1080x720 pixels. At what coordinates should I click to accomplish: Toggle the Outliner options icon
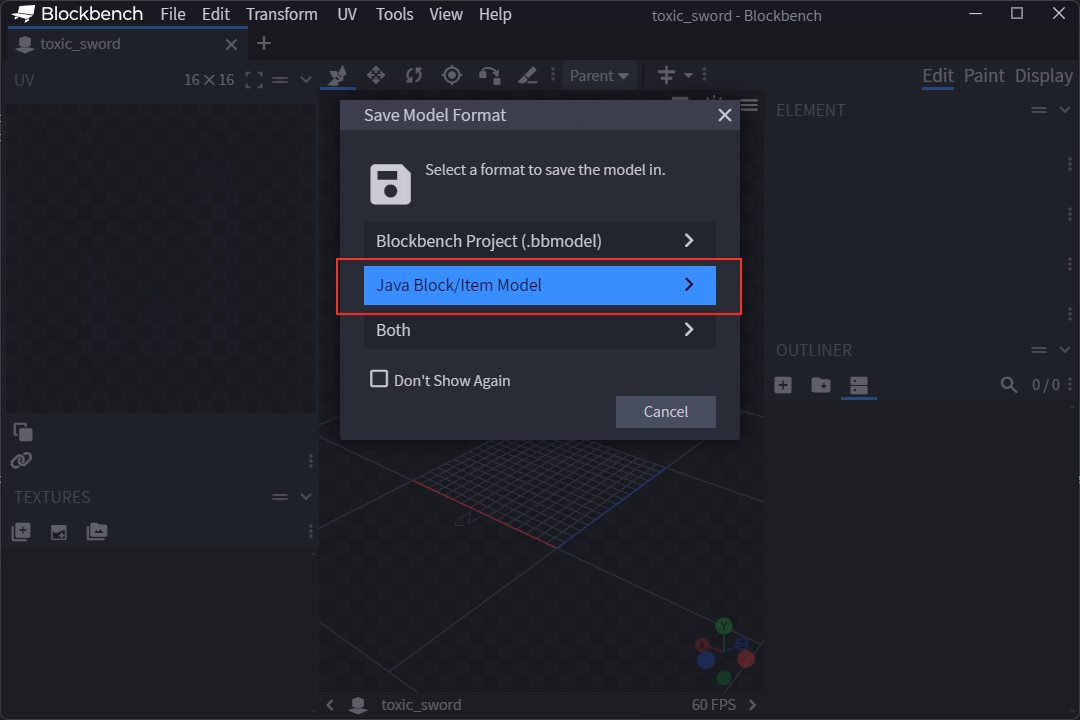pos(859,385)
